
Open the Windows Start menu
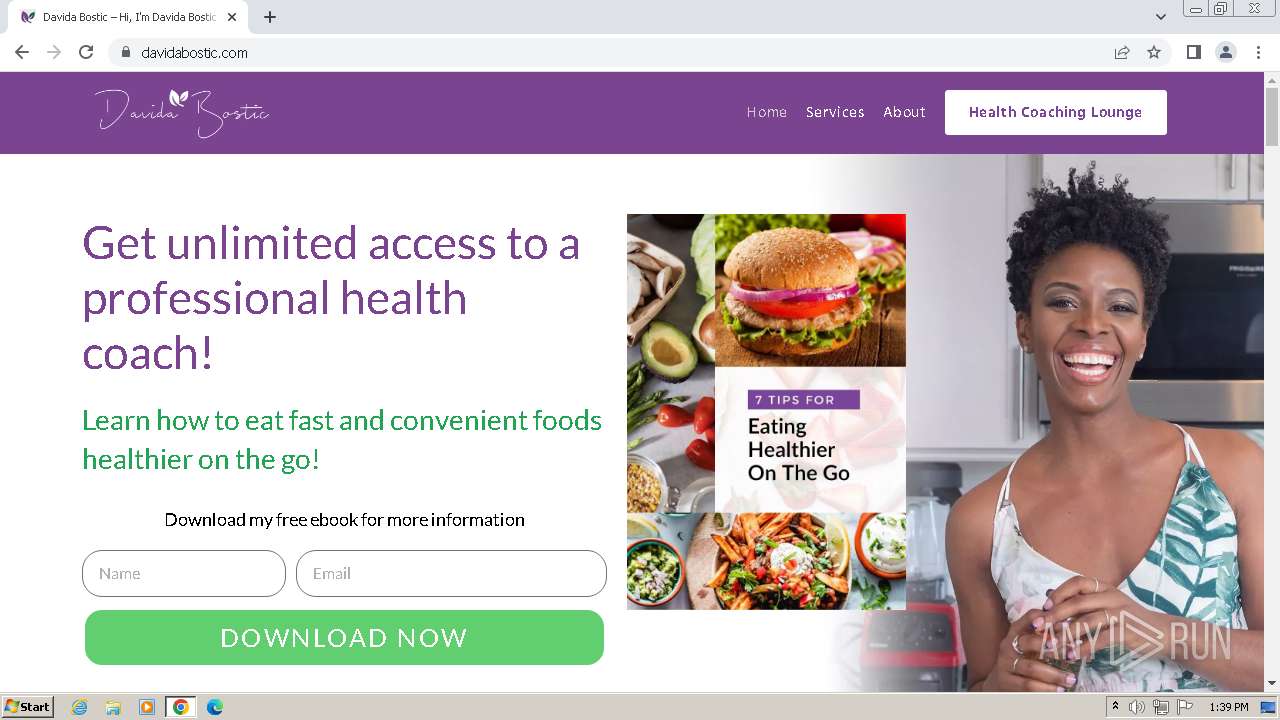(28, 707)
